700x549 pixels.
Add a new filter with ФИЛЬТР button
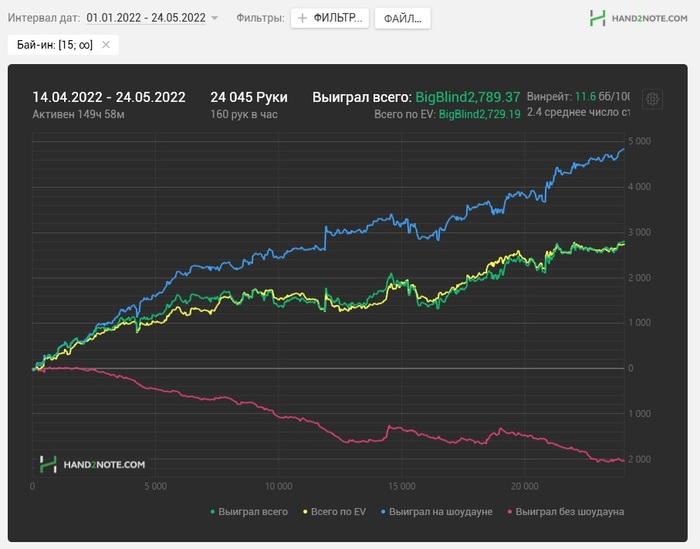(x=329, y=18)
